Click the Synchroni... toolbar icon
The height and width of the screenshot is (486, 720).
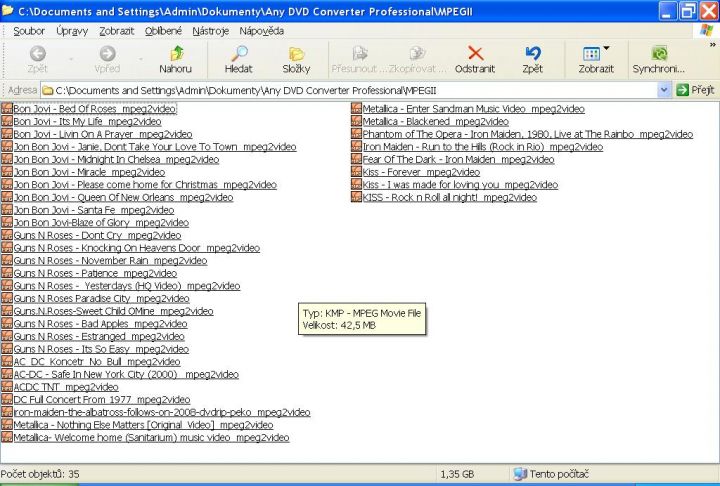pyautogui.click(x=659, y=53)
